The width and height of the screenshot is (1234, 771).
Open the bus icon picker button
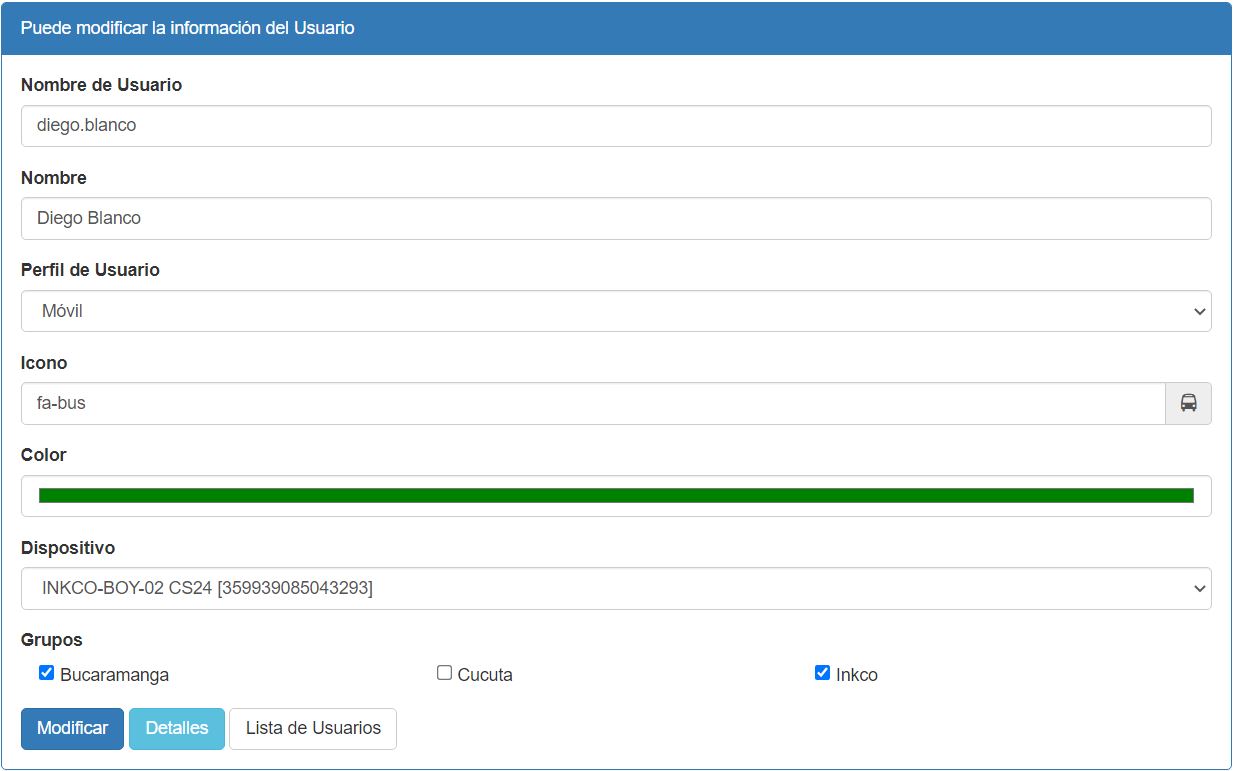pos(1188,403)
